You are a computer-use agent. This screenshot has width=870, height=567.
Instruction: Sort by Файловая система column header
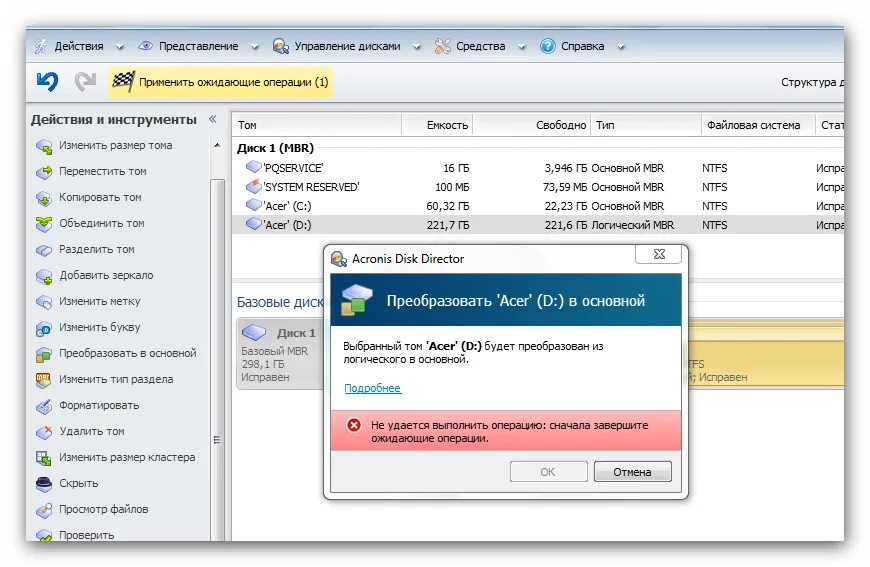point(758,125)
